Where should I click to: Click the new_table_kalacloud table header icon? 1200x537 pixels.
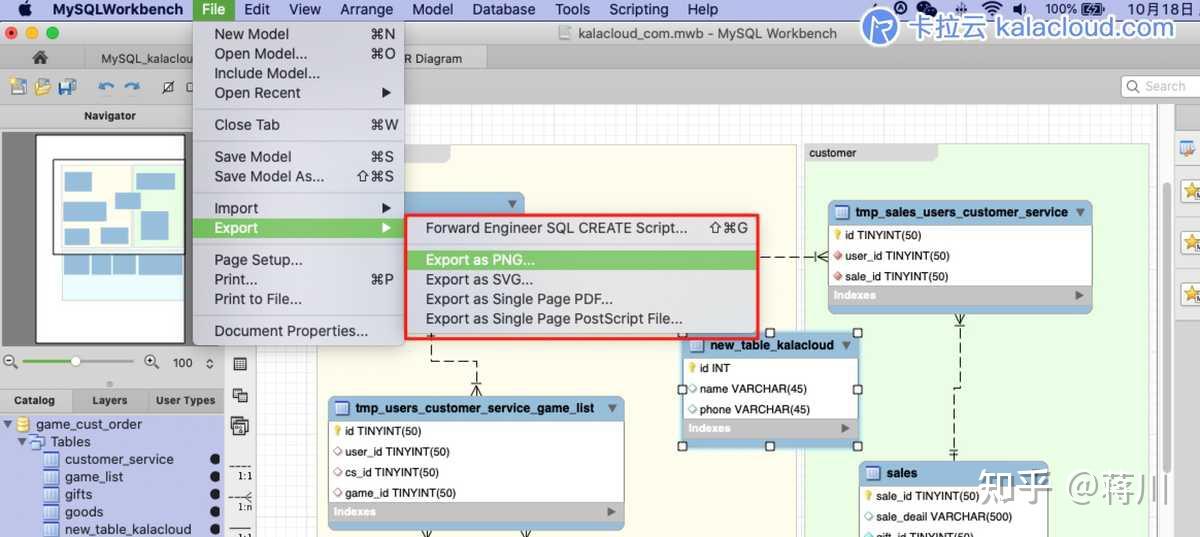click(x=697, y=345)
